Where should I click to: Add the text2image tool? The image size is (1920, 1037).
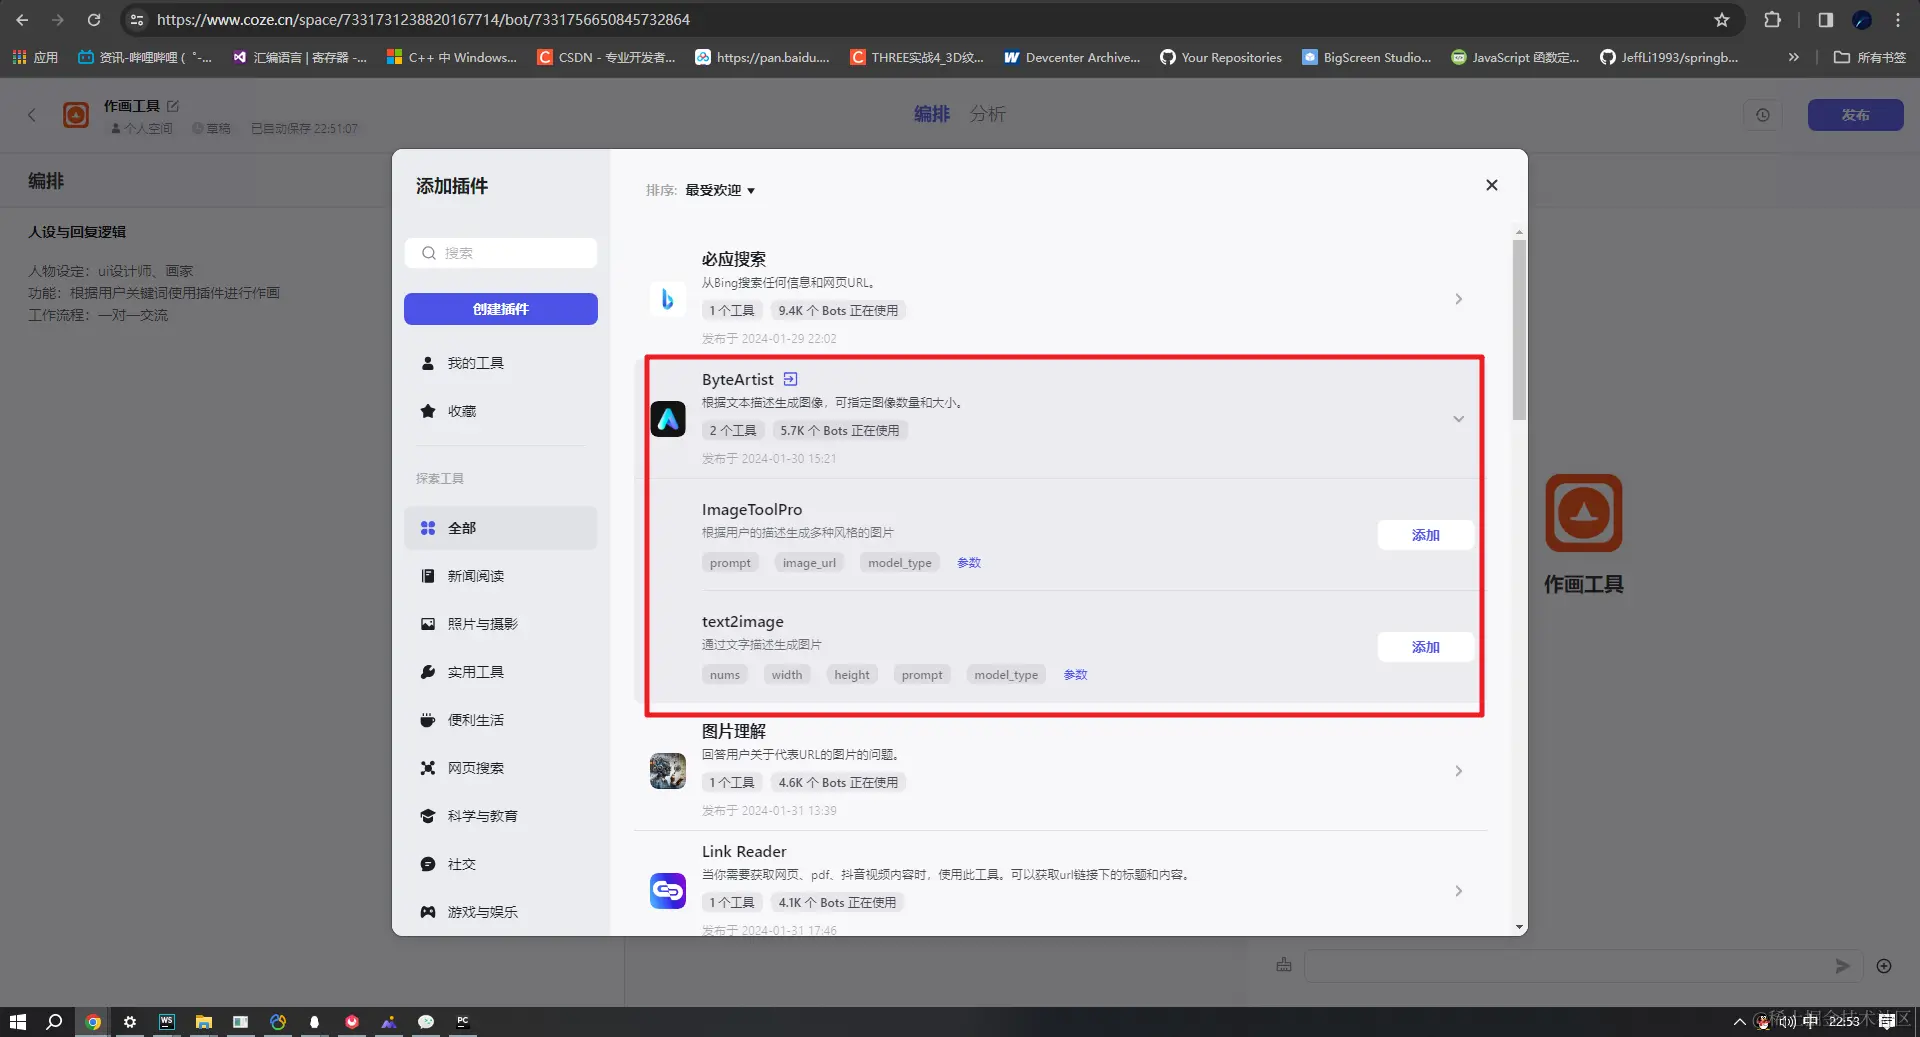pyautogui.click(x=1425, y=647)
